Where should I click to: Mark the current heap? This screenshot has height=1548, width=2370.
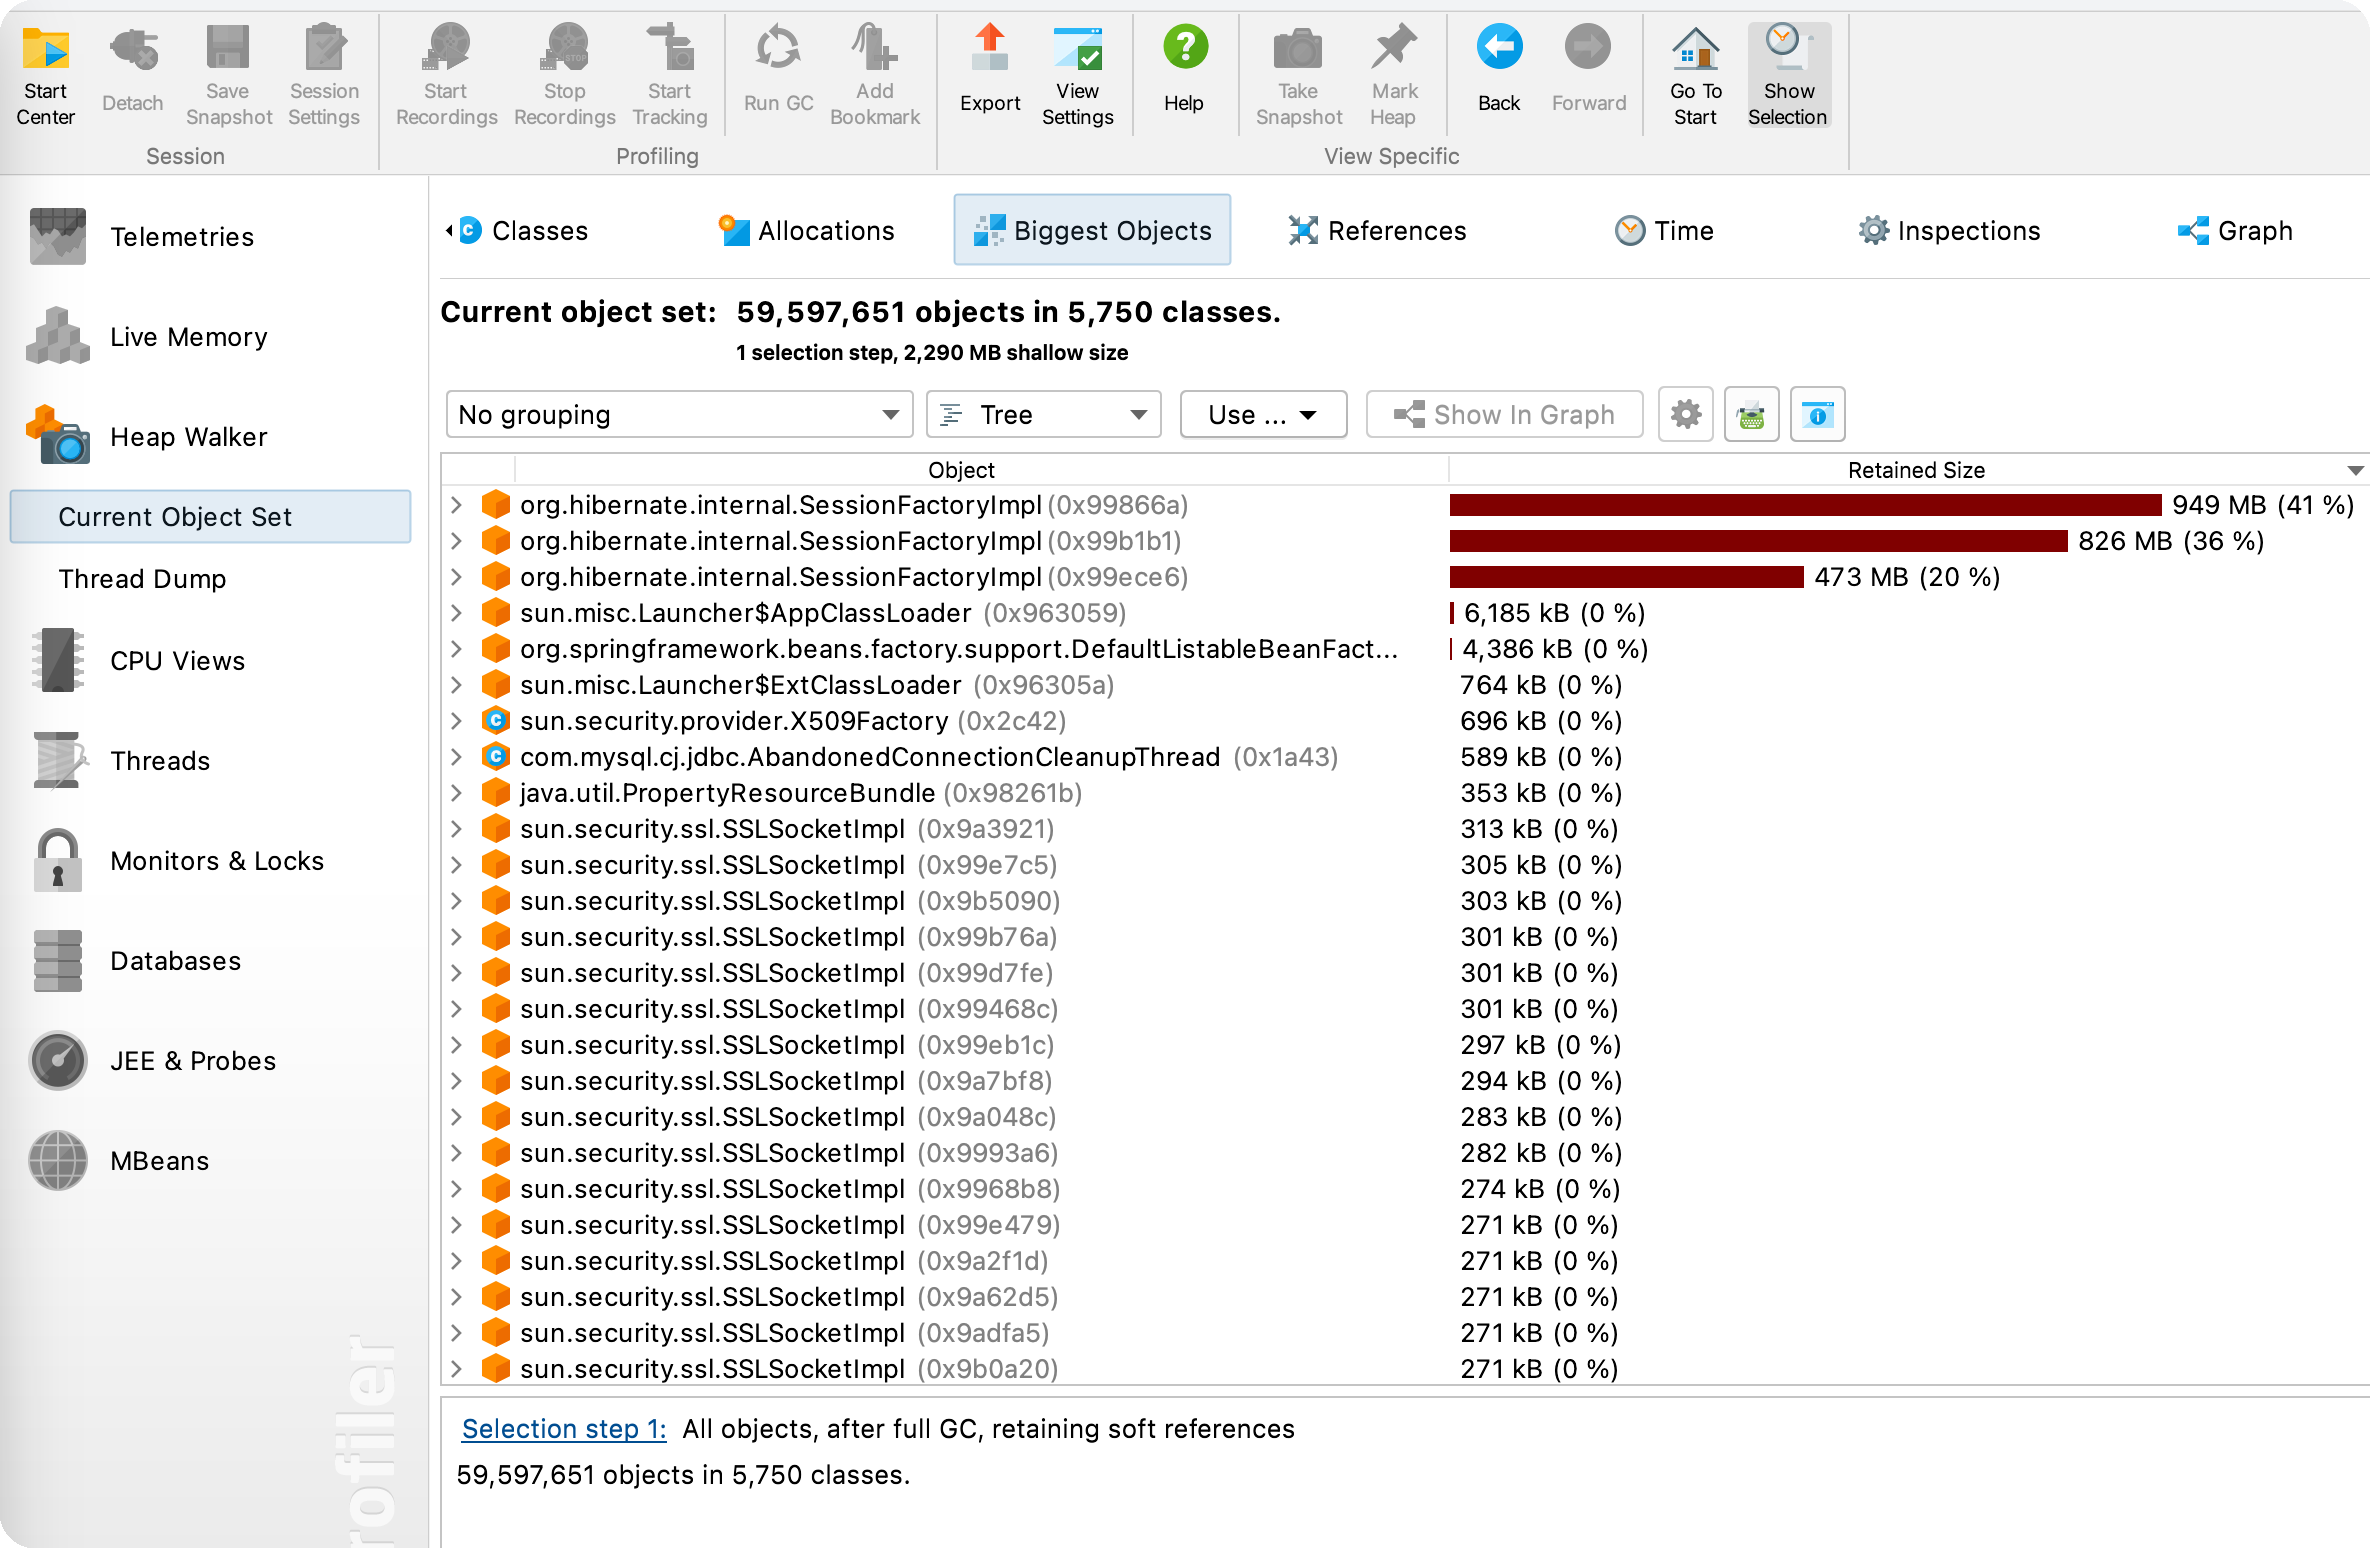pyautogui.click(x=1393, y=70)
